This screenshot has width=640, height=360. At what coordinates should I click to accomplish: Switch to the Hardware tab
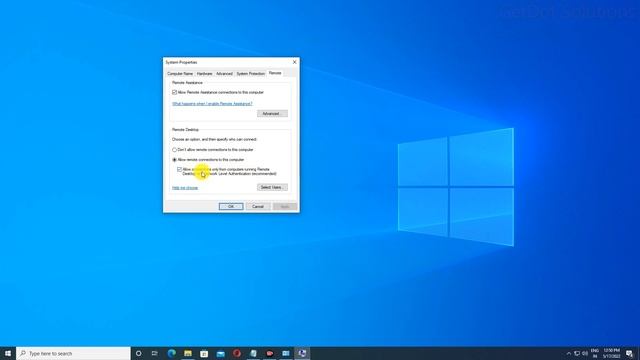click(x=204, y=73)
